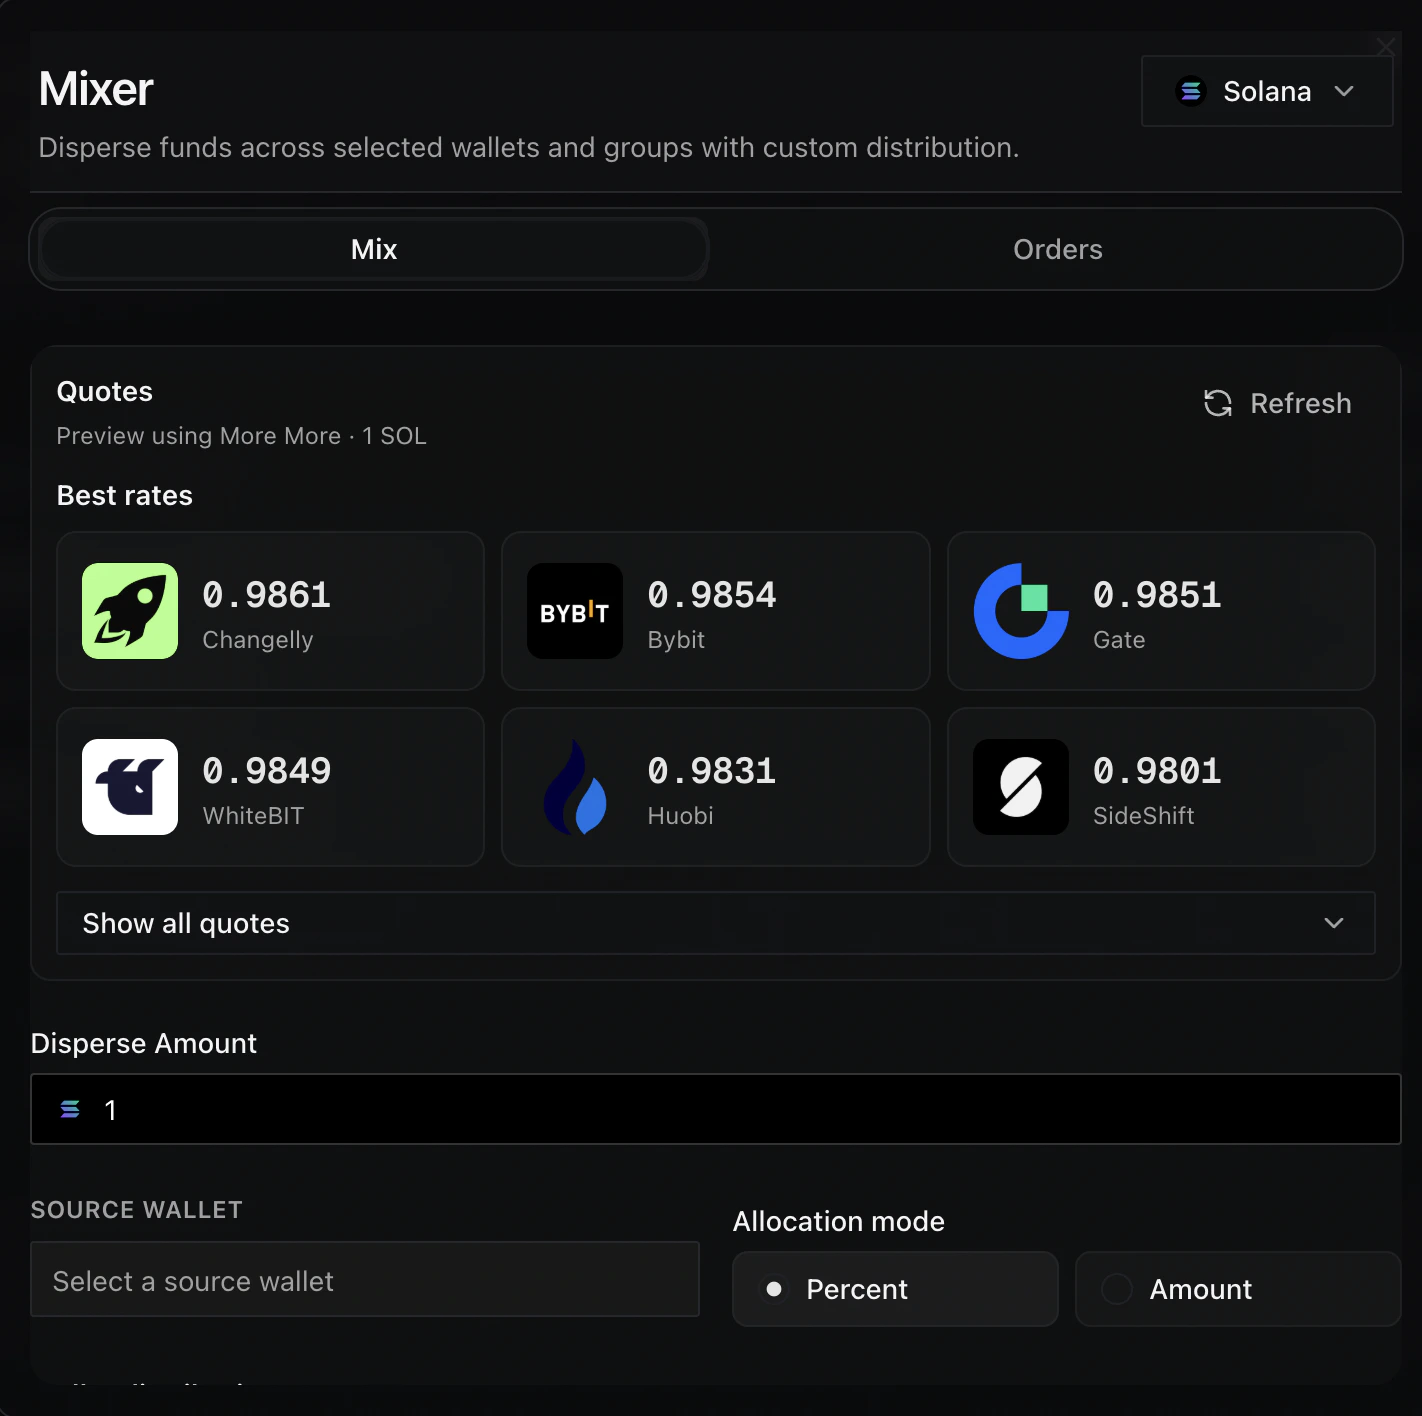This screenshot has width=1422, height=1416.
Task: Focus the Disperse Amount input field
Action: 716,1109
